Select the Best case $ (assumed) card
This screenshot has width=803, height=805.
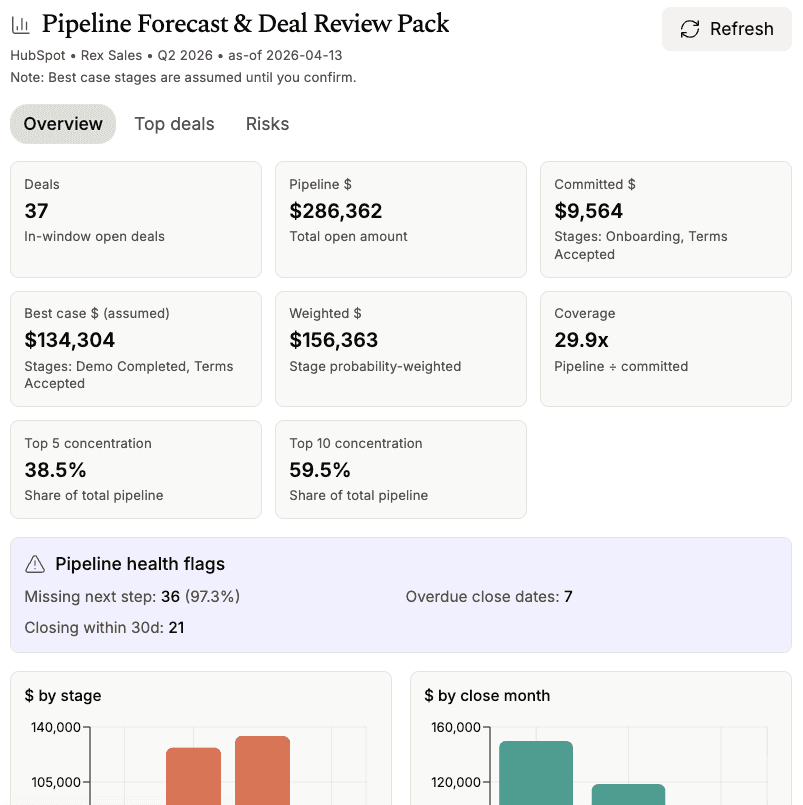(136, 349)
